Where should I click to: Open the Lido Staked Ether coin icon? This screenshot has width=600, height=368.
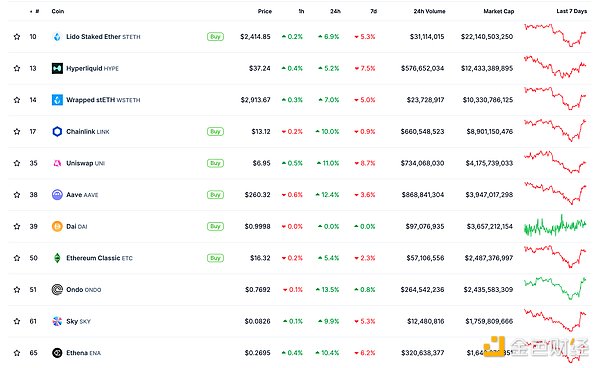(x=57, y=37)
